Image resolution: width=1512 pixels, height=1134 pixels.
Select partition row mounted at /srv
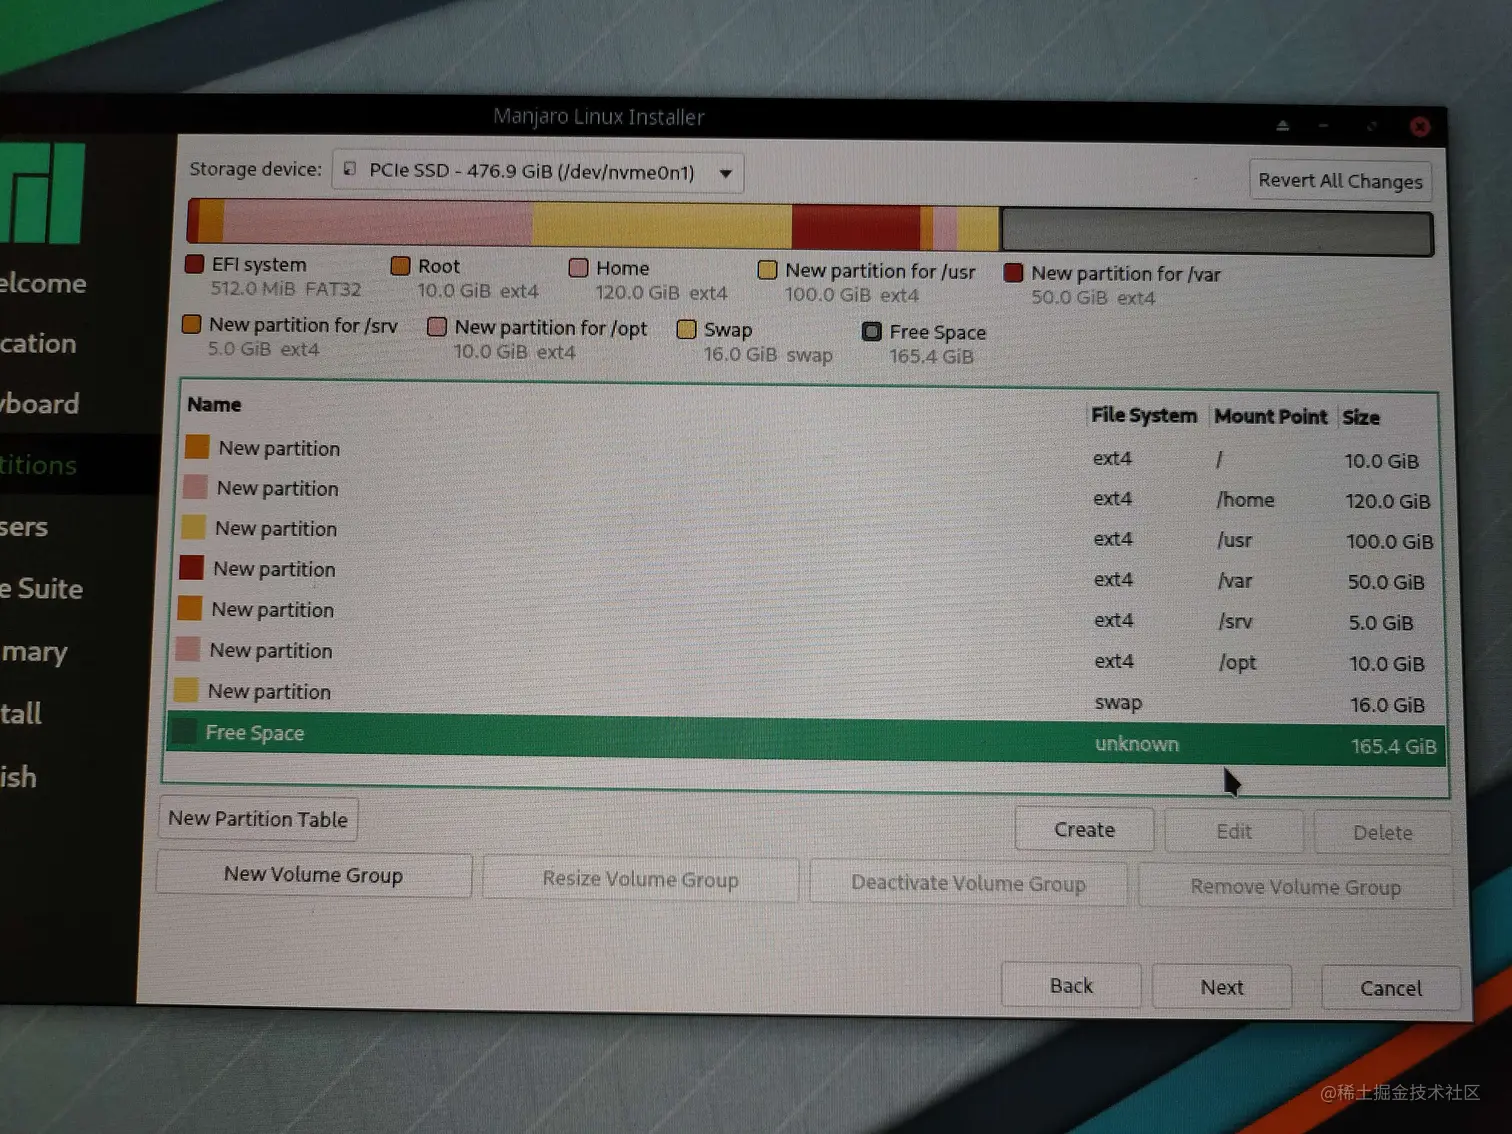(x=808, y=616)
